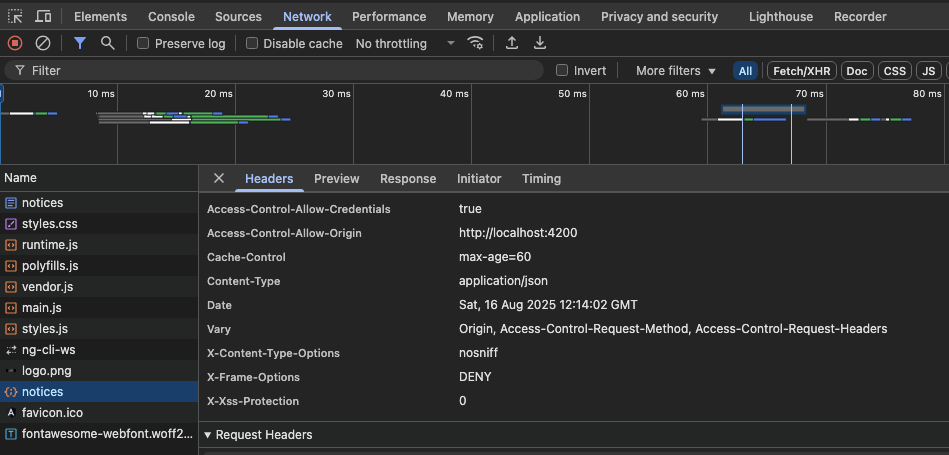Image resolution: width=949 pixels, height=455 pixels.
Task: Open the More filters dropdown
Action: pyautogui.click(x=676, y=71)
